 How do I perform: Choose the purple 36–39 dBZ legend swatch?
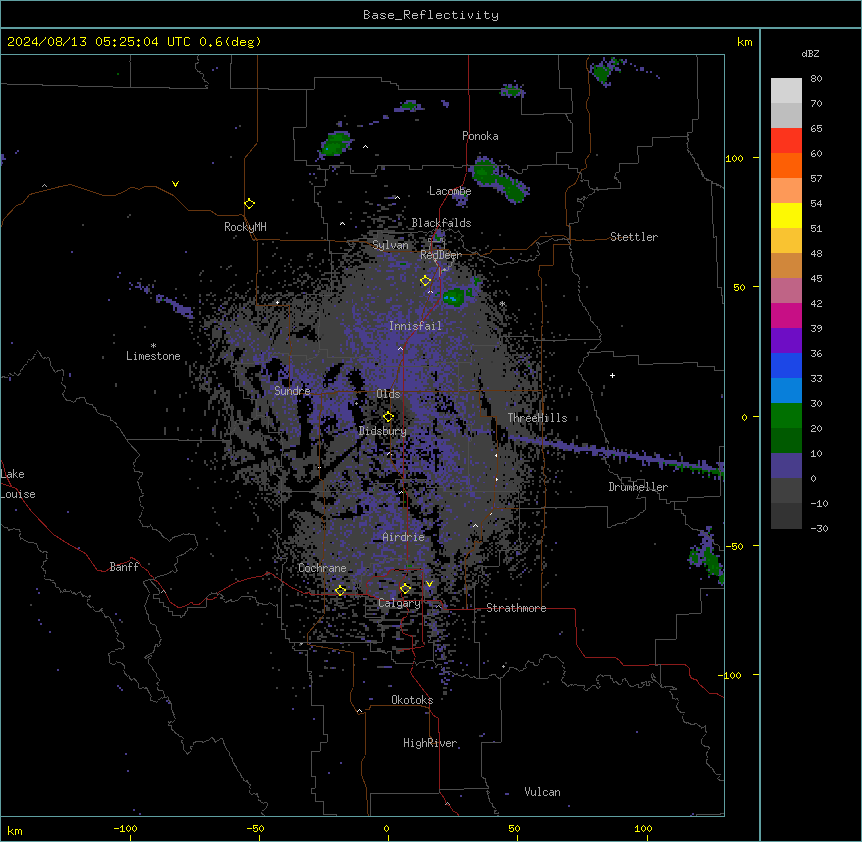coord(786,340)
